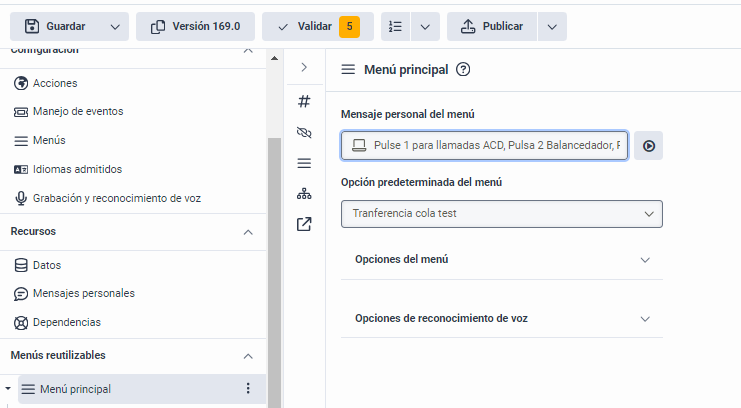This screenshot has width=741, height=408.
Task: Play the menu prompt audio
Action: point(649,146)
